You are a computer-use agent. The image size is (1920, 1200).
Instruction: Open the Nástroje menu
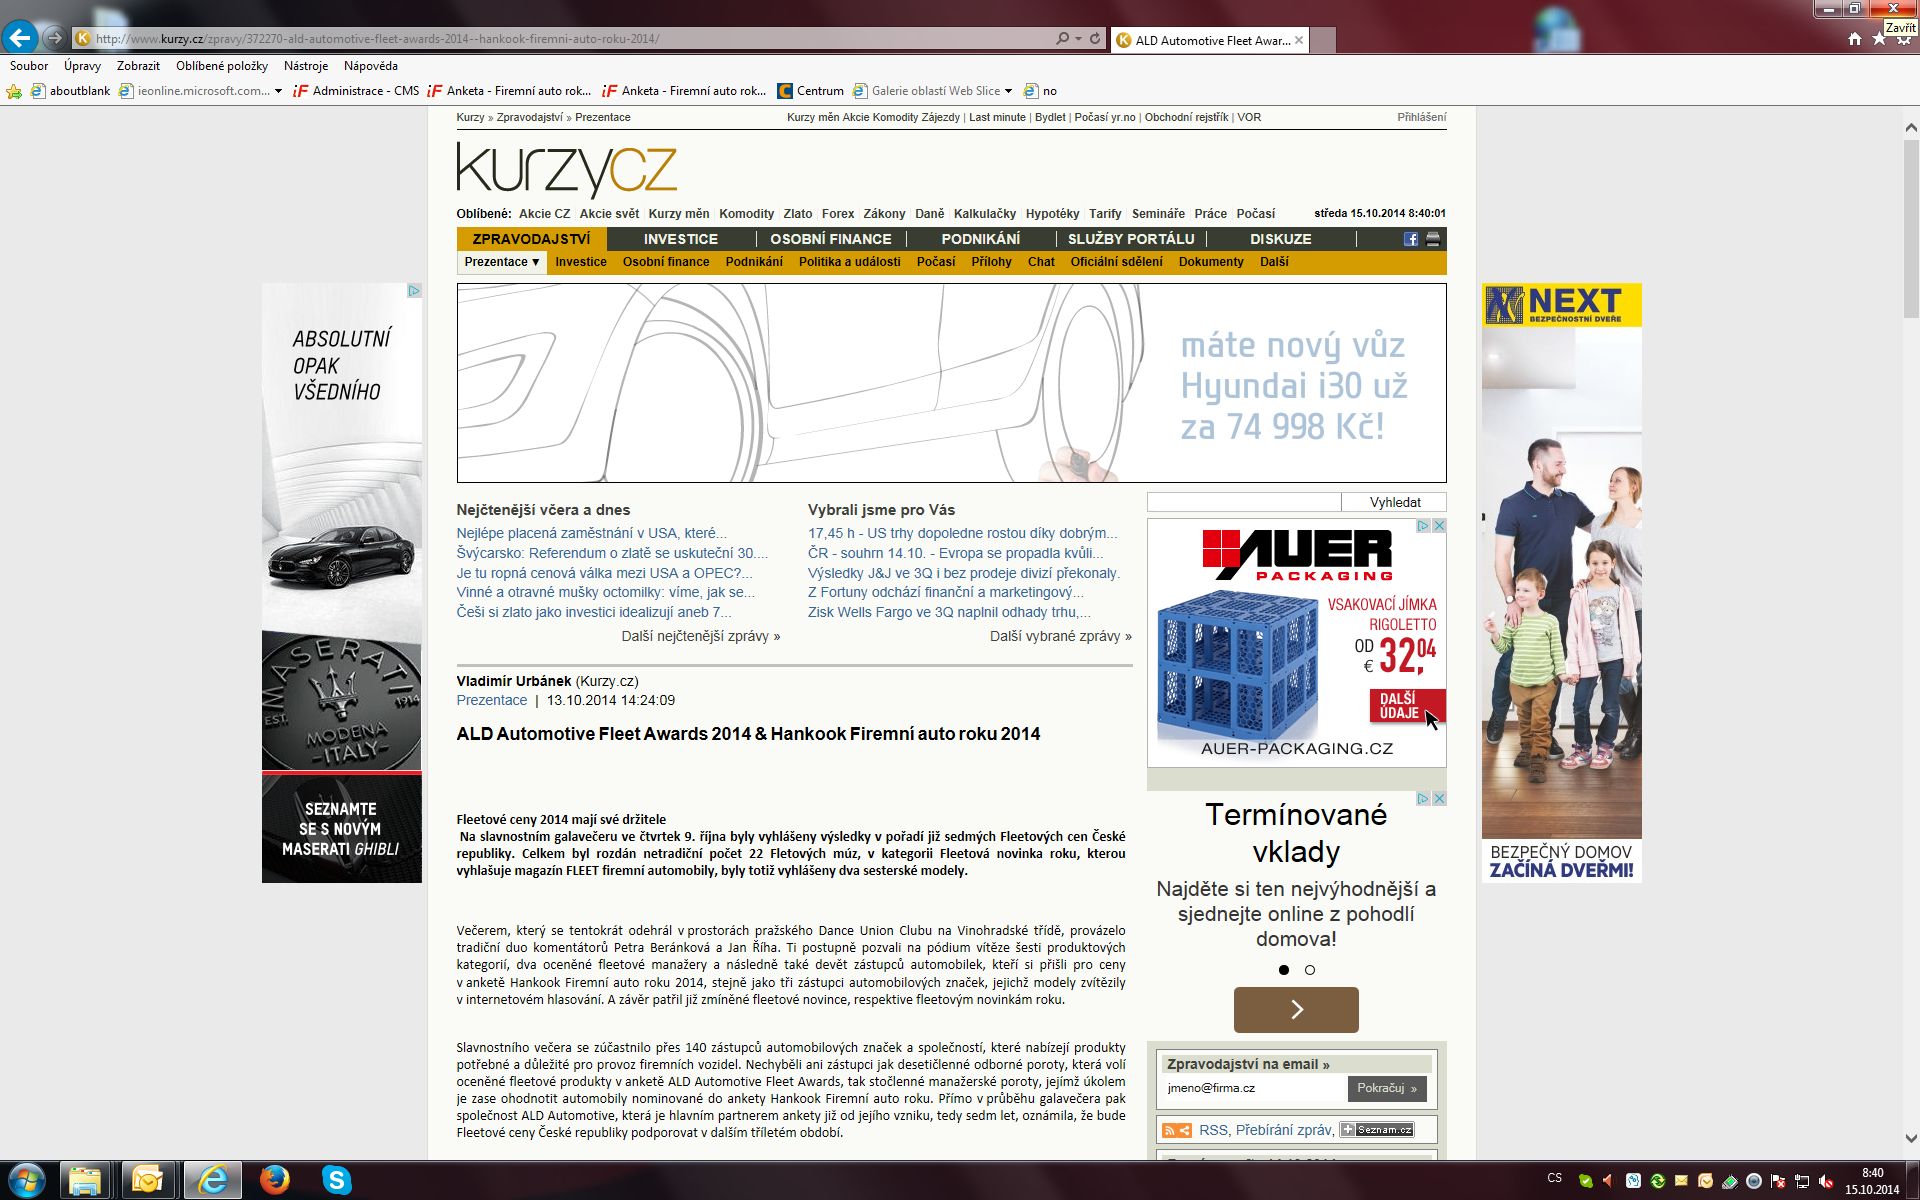point(306,66)
